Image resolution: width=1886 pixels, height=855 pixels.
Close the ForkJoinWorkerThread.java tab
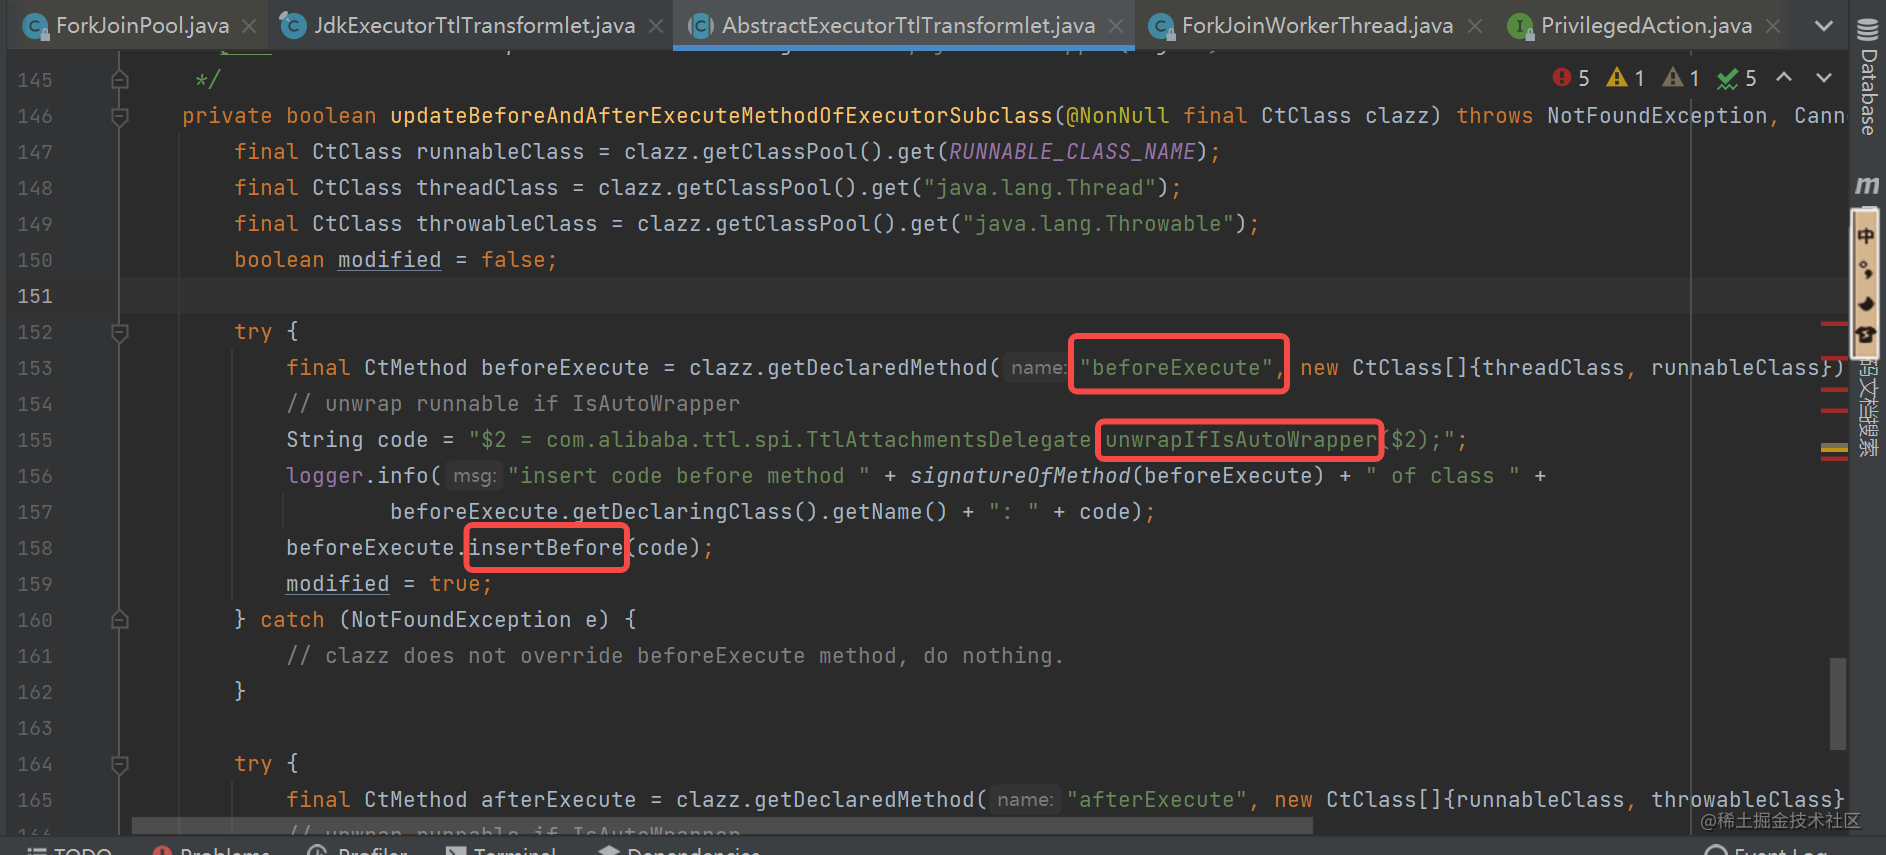pyautogui.click(x=1475, y=26)
